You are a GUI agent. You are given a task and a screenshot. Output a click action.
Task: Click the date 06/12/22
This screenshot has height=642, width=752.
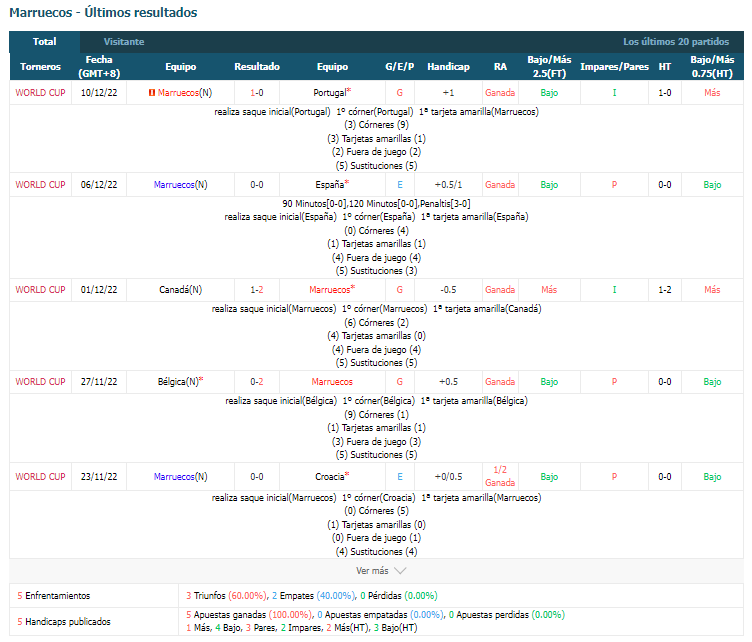point(99,185)
